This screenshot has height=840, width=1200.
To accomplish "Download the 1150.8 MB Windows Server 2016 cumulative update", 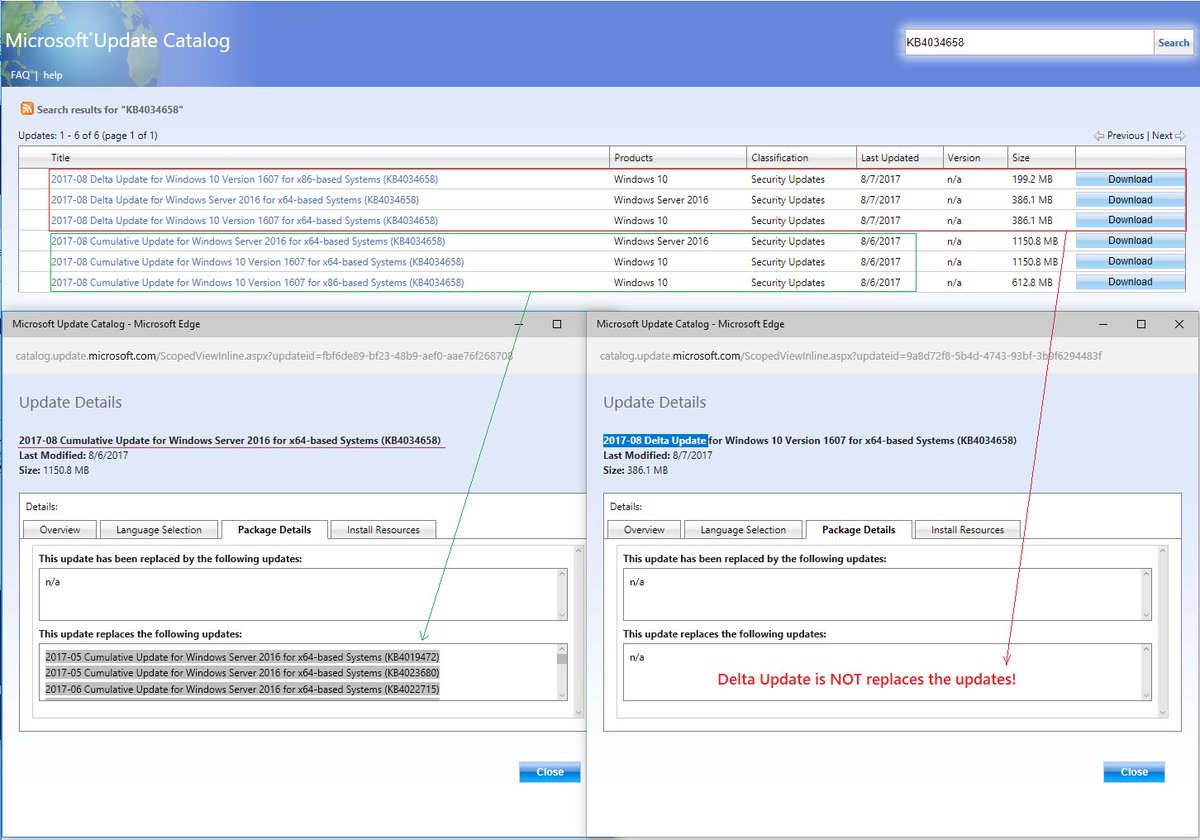I will [1130, 240].
